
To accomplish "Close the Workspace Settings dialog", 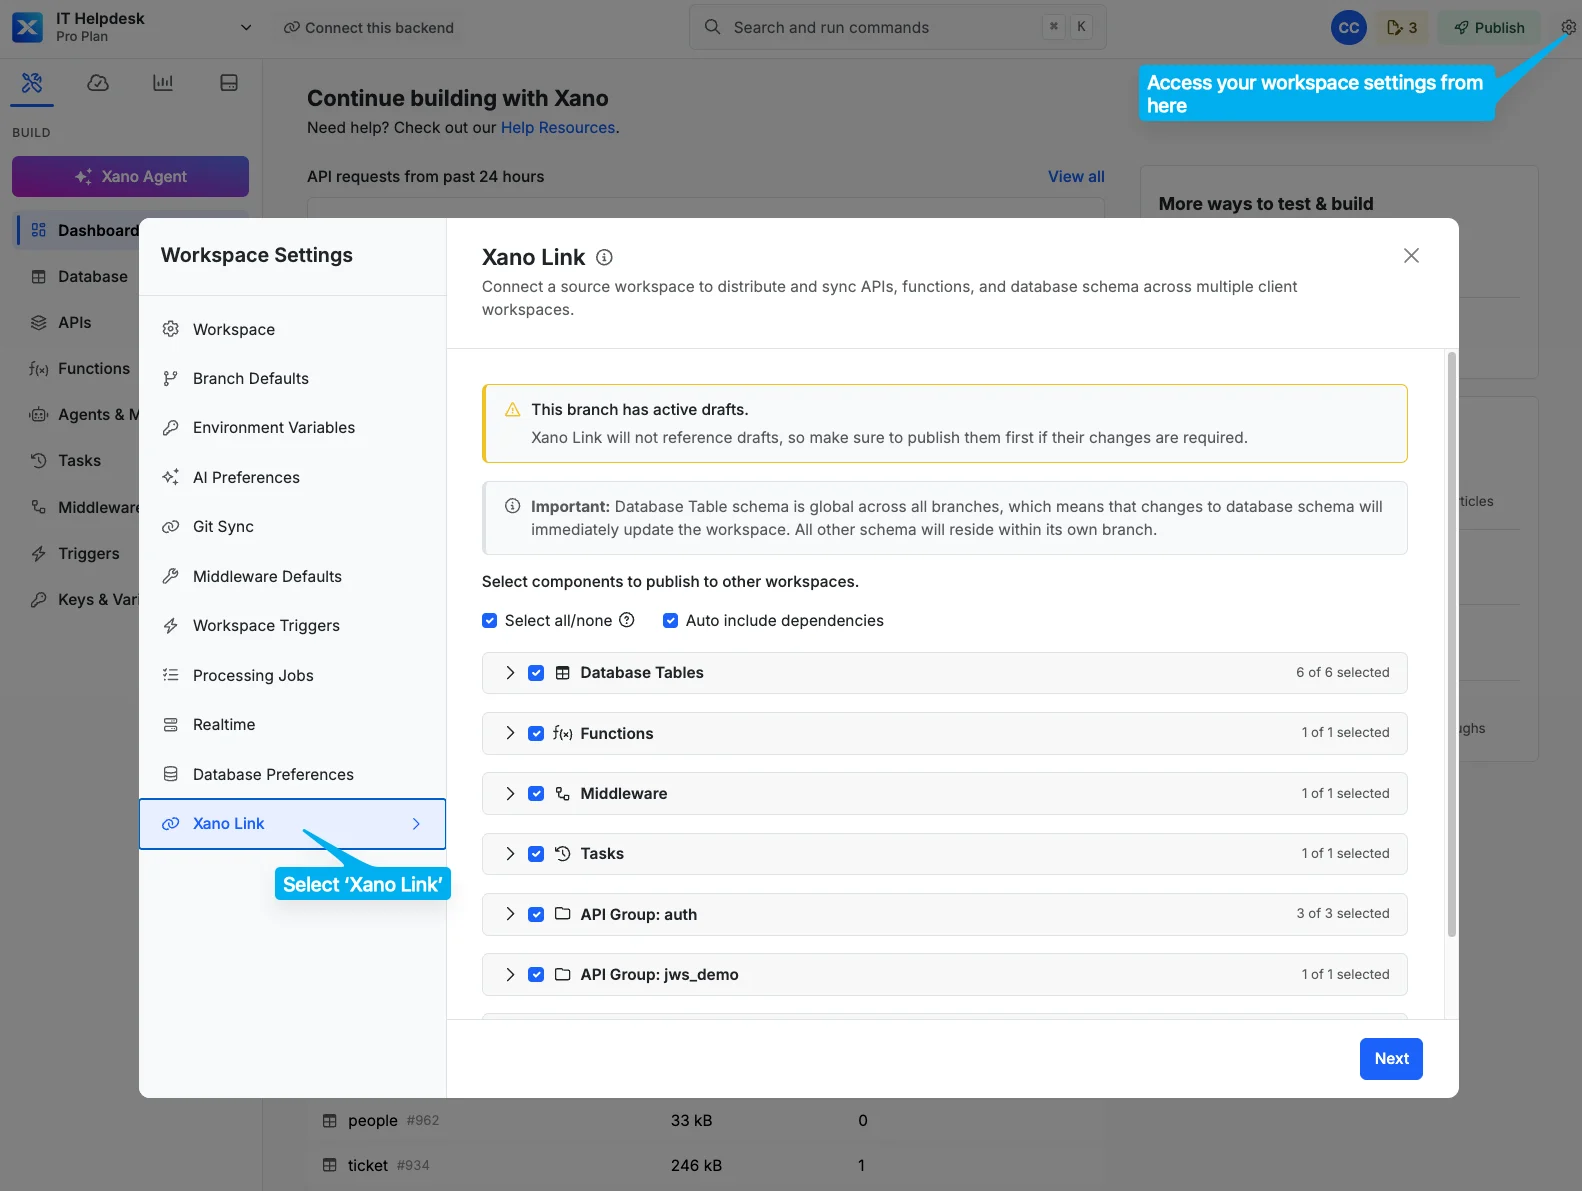I will 1411,255.
